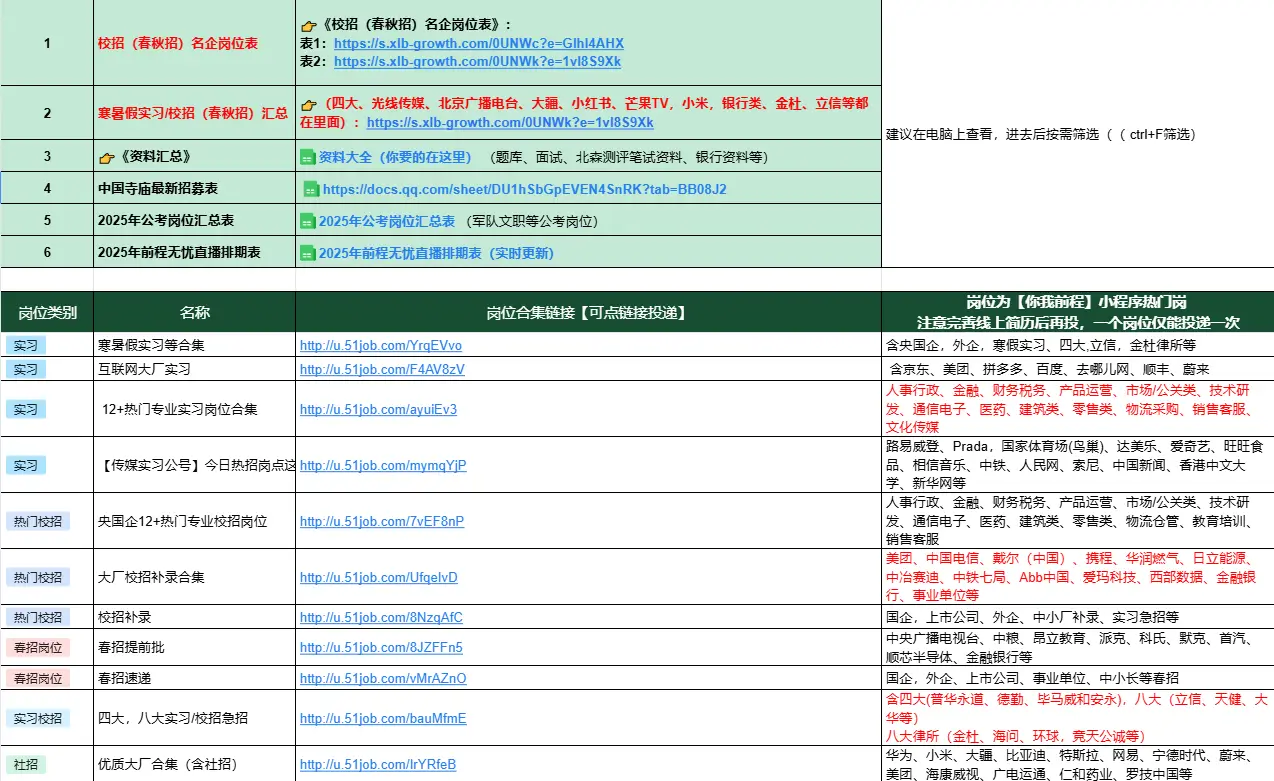This screenshot has height=781, width=1274.
Task: Select the 实习校招 category tag
Action: (x=38, y=718)
